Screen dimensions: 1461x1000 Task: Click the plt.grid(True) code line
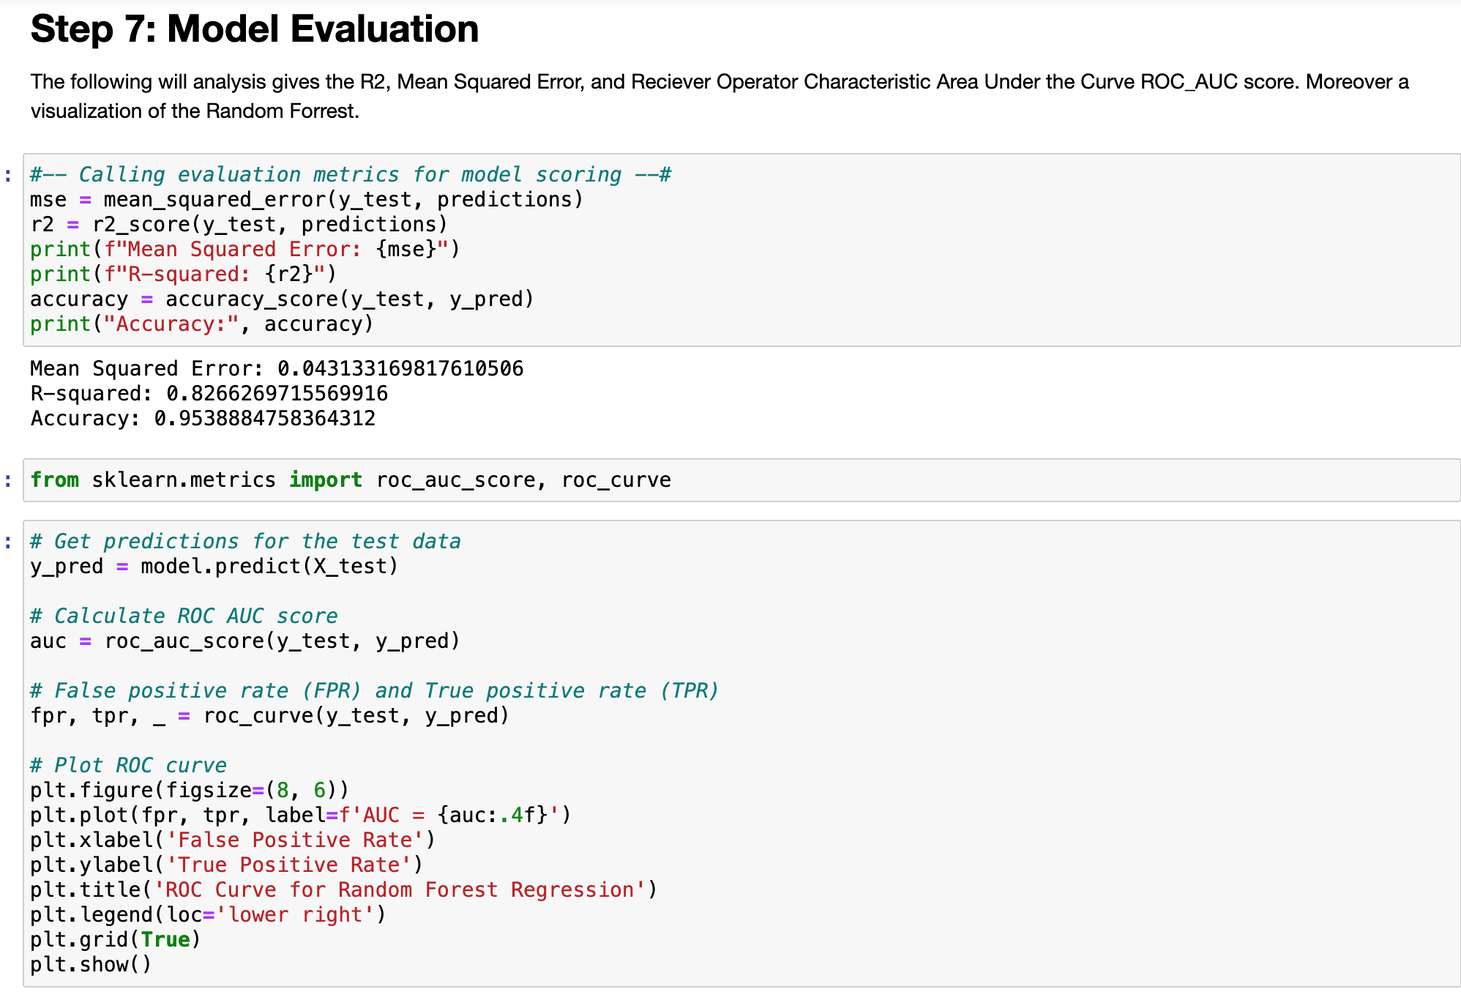click(x=115, y=940)
